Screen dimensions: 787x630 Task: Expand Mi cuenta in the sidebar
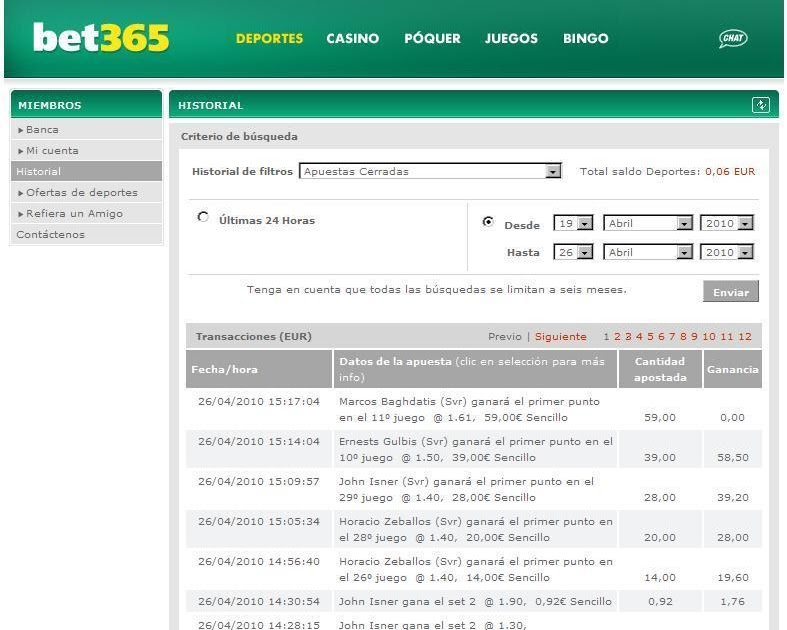(x=86, y=151)
